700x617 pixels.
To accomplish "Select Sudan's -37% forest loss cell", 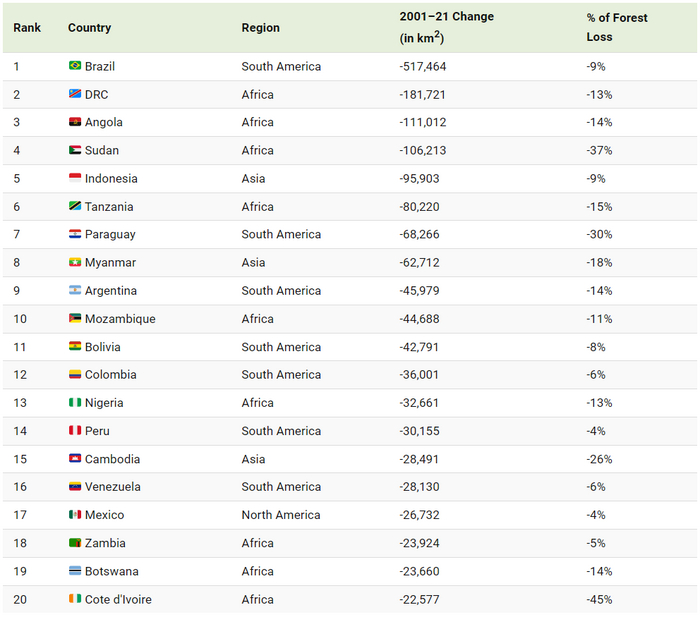I will tap(600, 150).
